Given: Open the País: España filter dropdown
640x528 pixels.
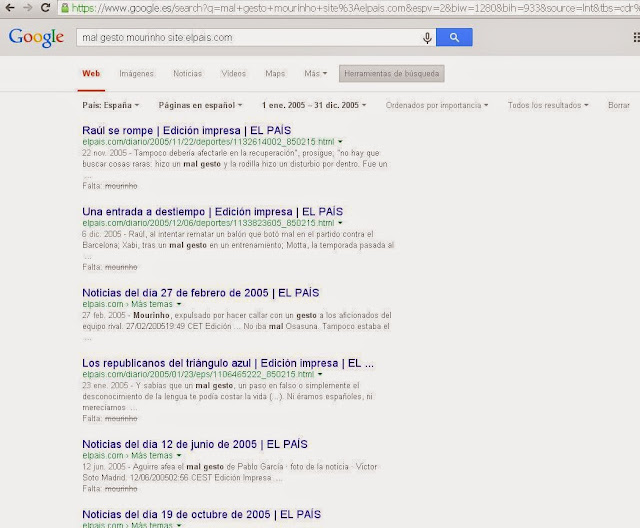Looking at the screenshot, I should pos(111,105).
